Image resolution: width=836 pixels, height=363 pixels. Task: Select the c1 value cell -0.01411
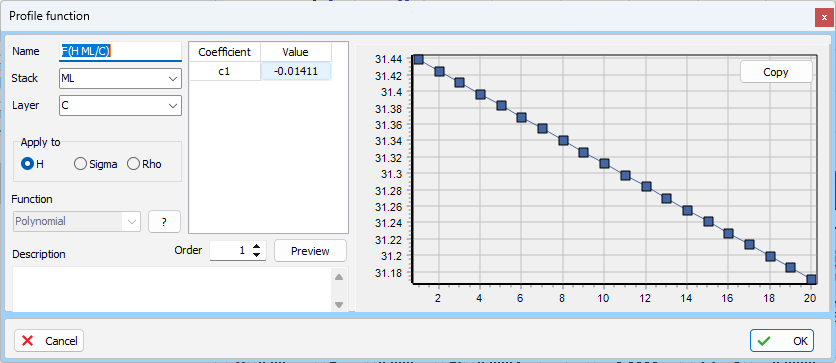[x=296, y=71]
